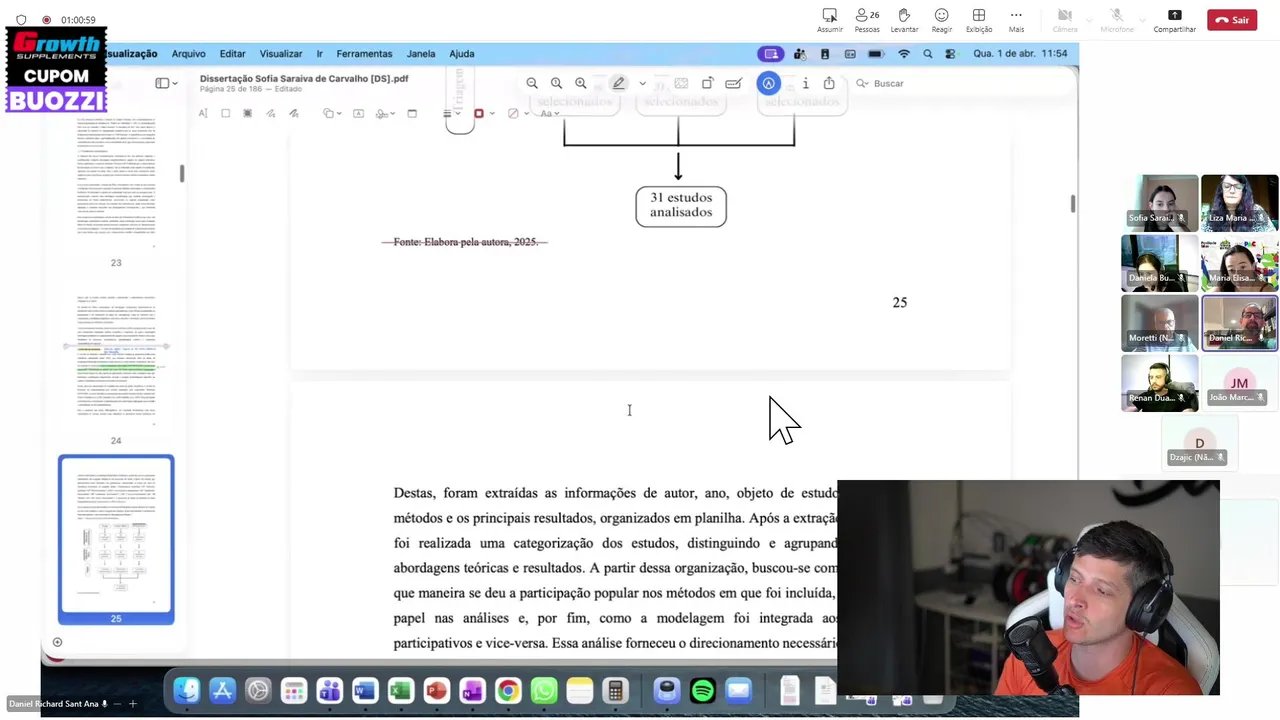Click the note tool in markup toolbar
Image resolution: width=1280 pixels, height=720 pixels.
point(412,113)
